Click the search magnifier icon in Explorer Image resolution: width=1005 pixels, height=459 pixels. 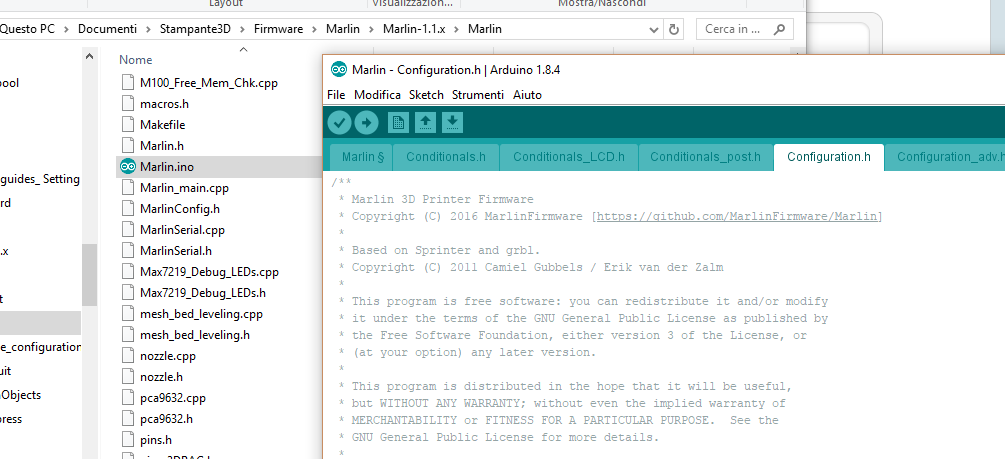[x=779, y=29]
